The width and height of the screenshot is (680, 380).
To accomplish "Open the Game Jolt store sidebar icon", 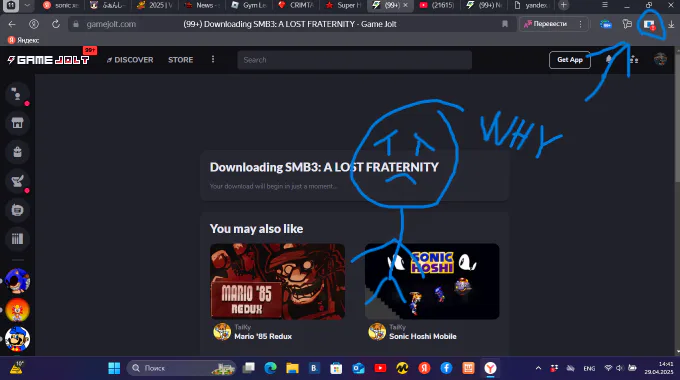I will tap(17, 123).
